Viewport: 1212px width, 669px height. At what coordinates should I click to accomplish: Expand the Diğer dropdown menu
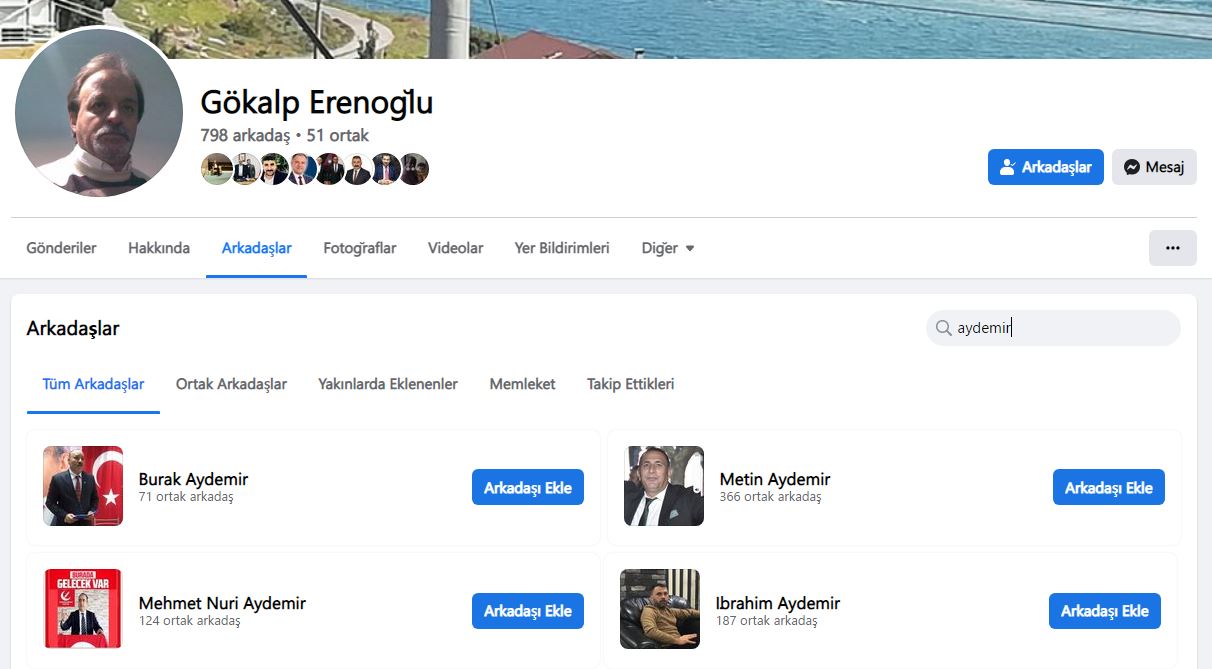point(668,248)
